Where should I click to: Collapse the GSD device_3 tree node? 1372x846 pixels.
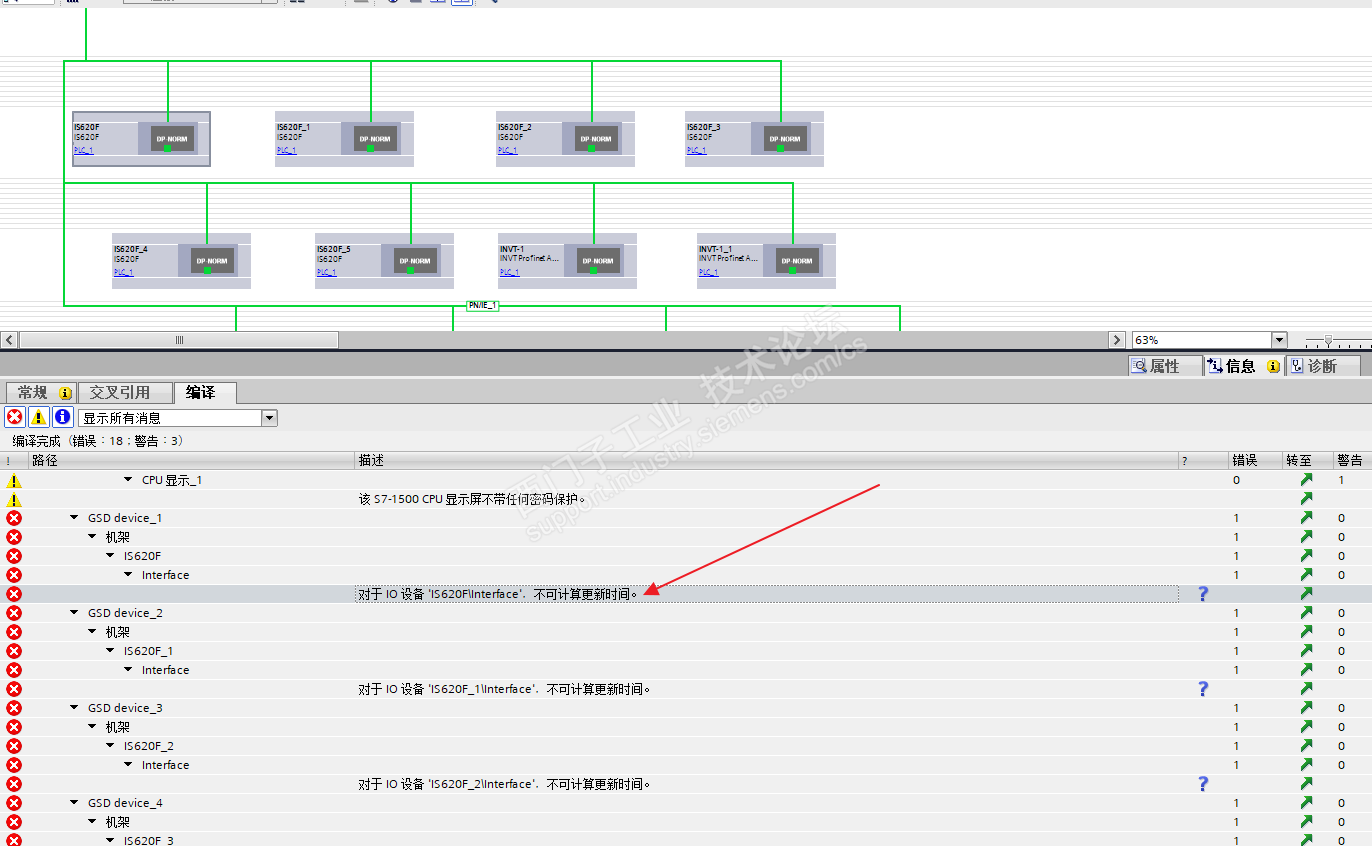(75, 708)
